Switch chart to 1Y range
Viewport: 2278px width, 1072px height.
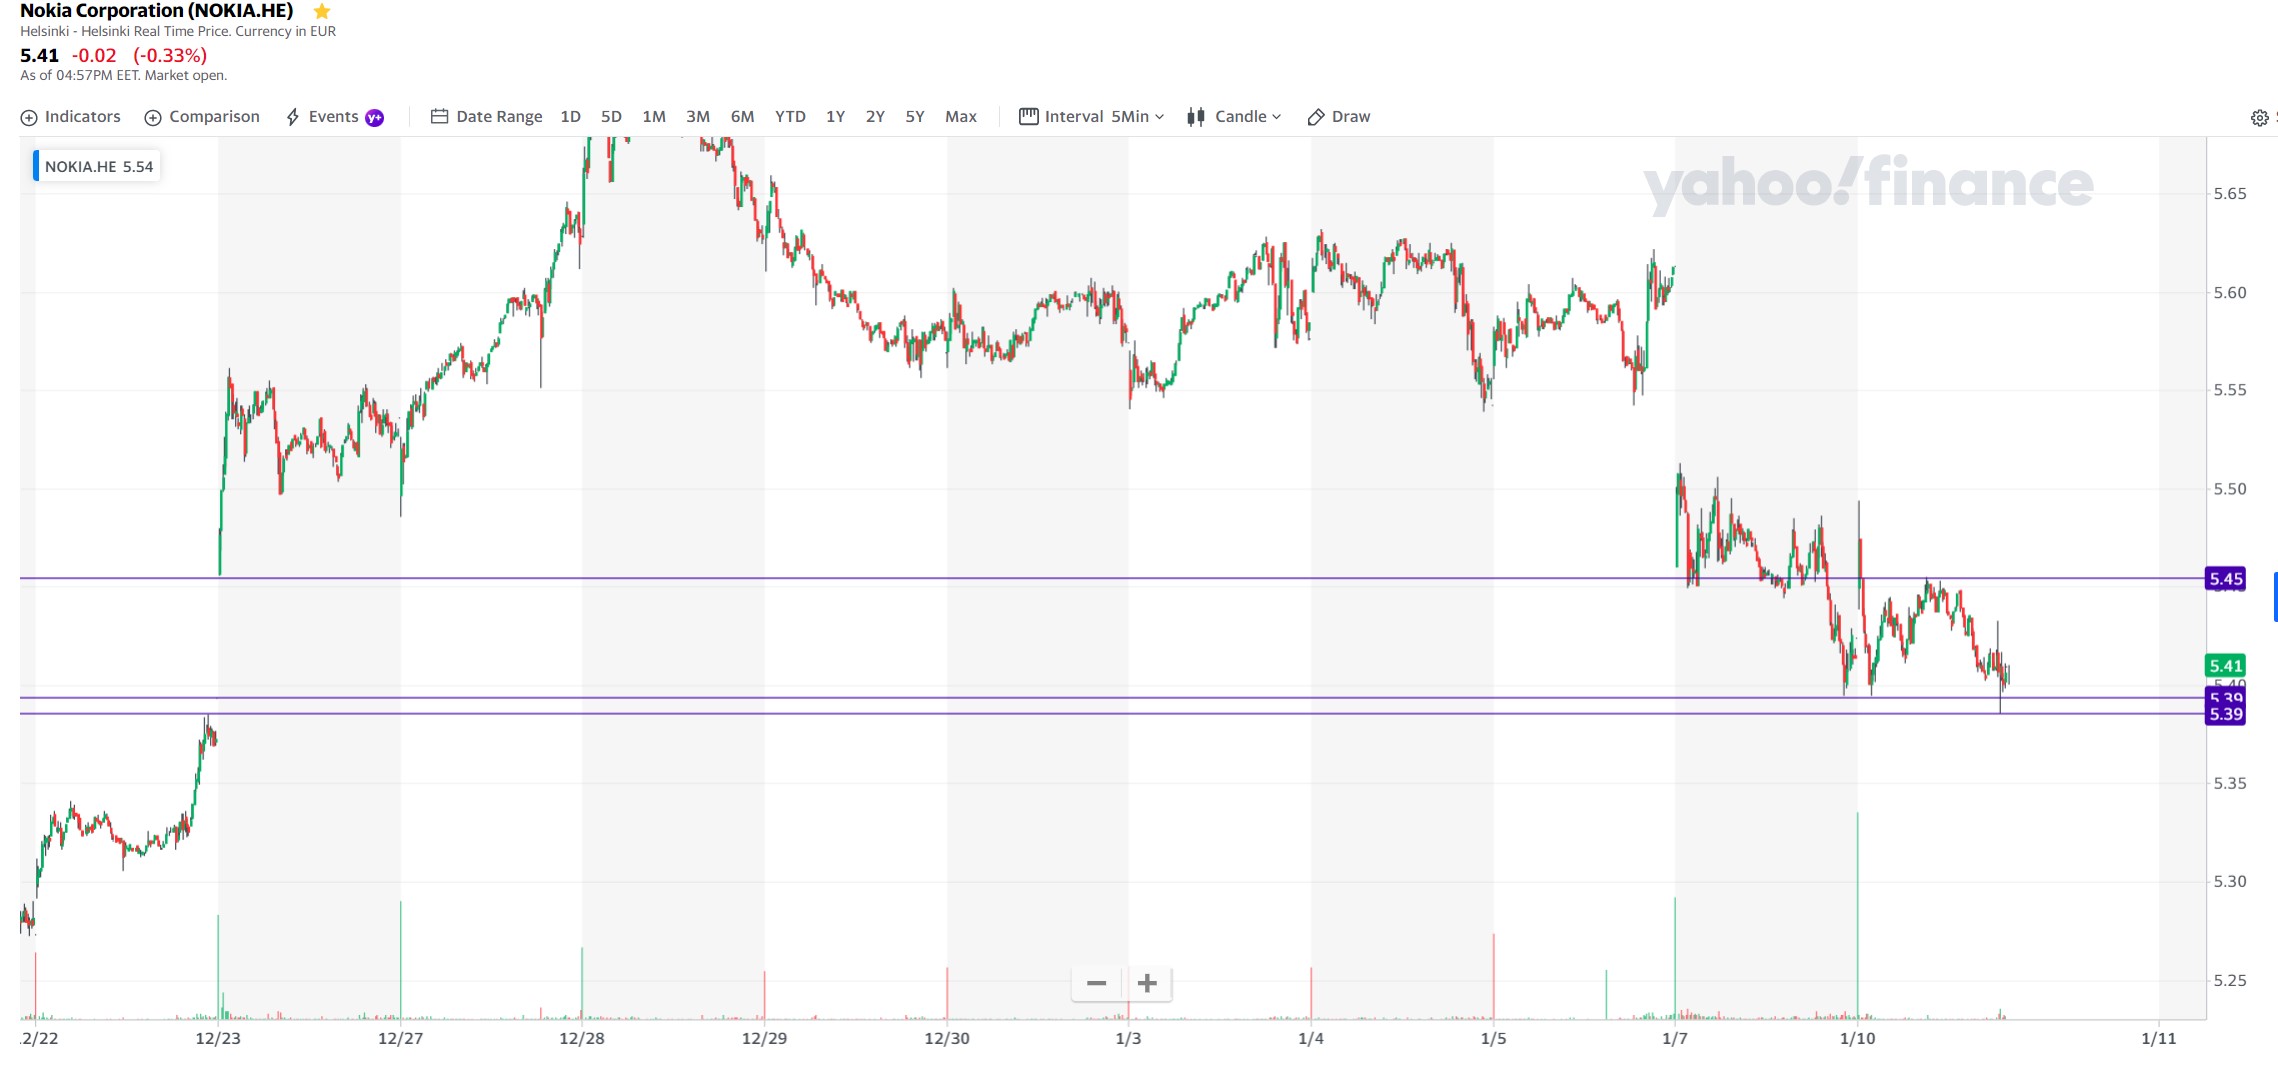pyautogui.click(x=835, y=117)
